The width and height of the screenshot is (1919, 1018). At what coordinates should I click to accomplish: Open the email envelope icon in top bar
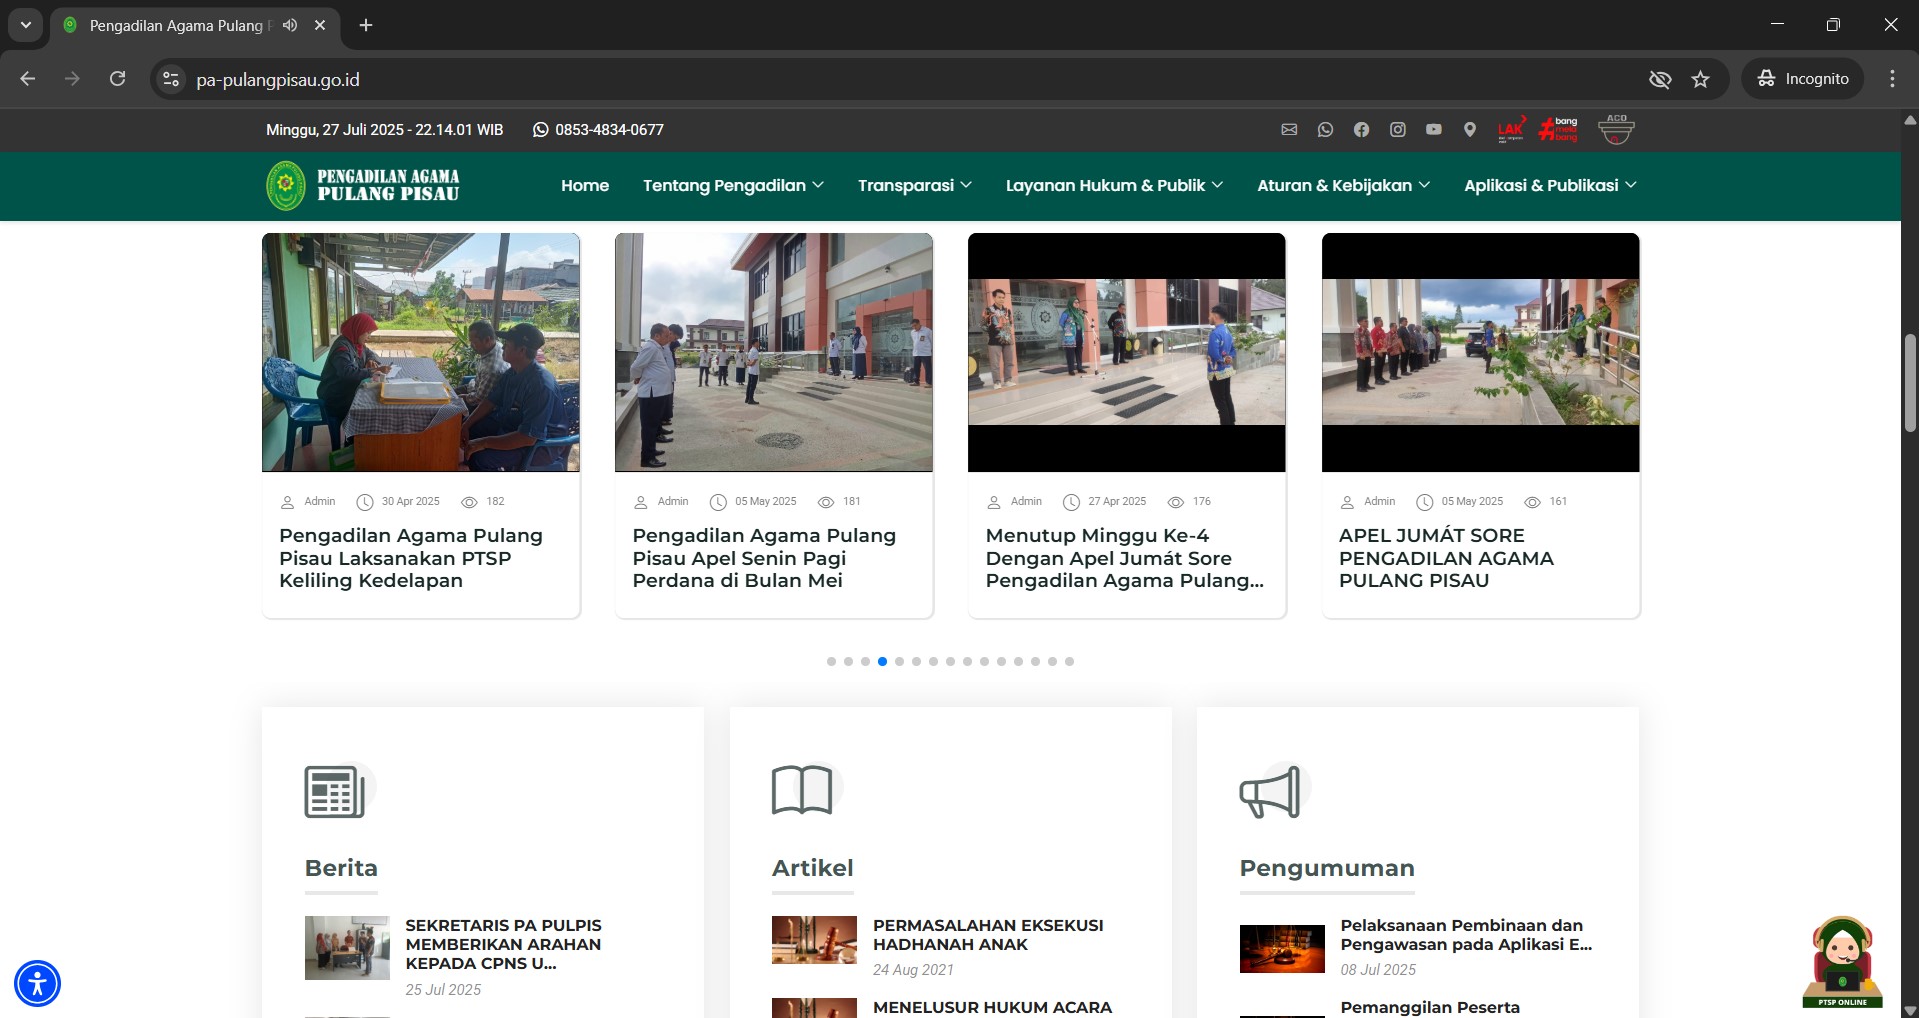click(1289, 130)
